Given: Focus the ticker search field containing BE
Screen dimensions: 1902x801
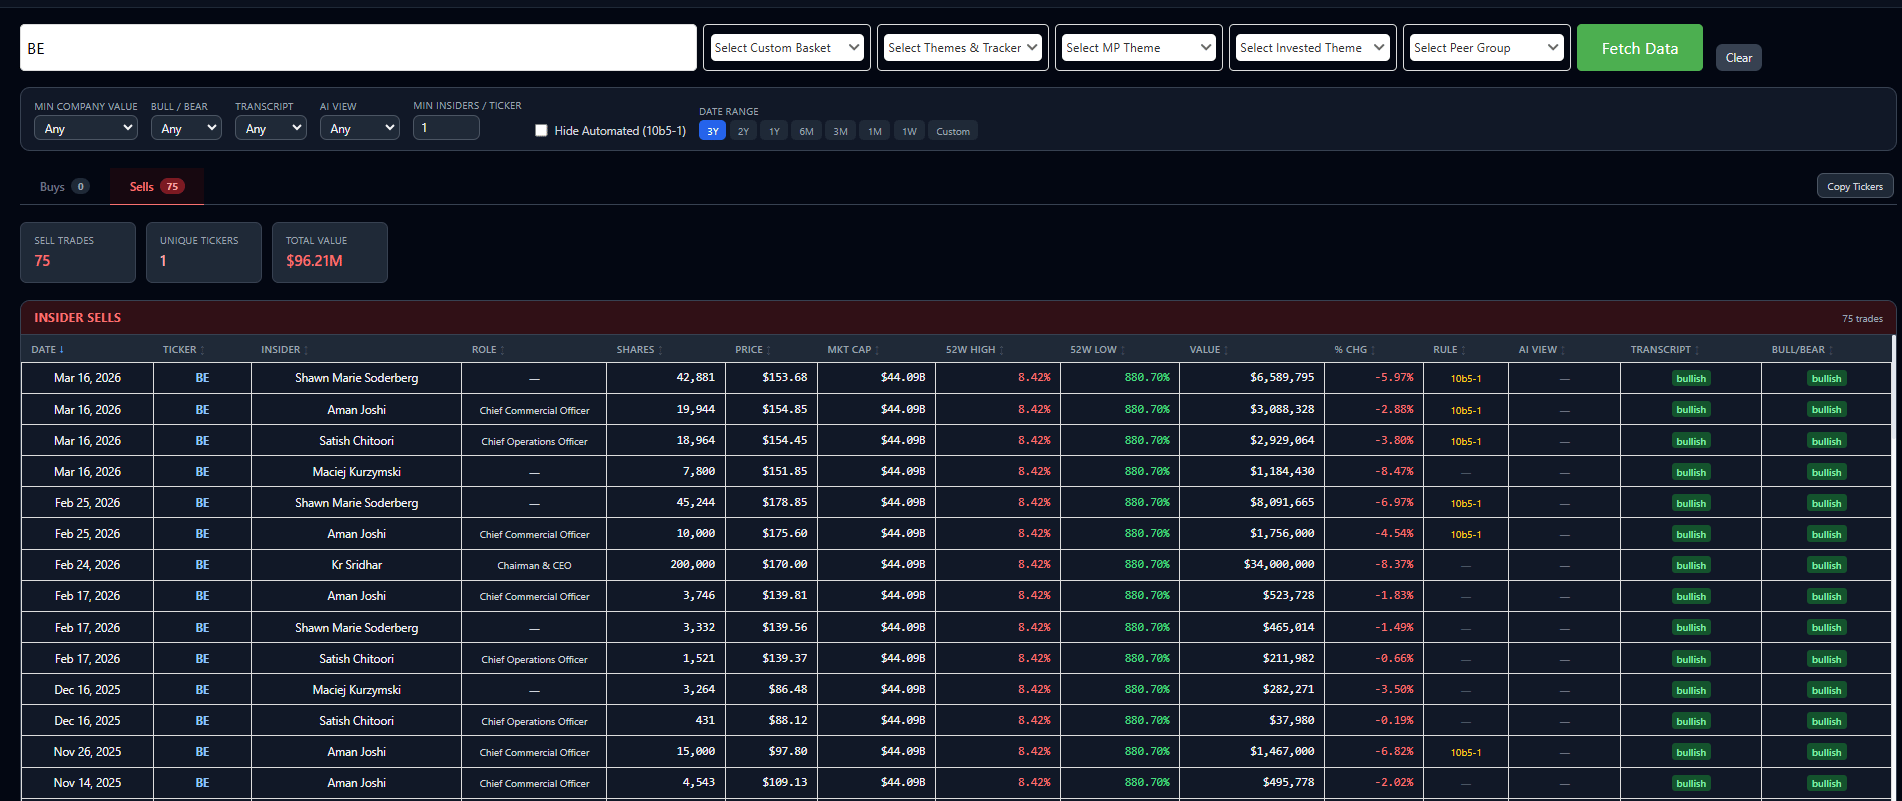Looking at the screenshot, I should tap(358, 48).
